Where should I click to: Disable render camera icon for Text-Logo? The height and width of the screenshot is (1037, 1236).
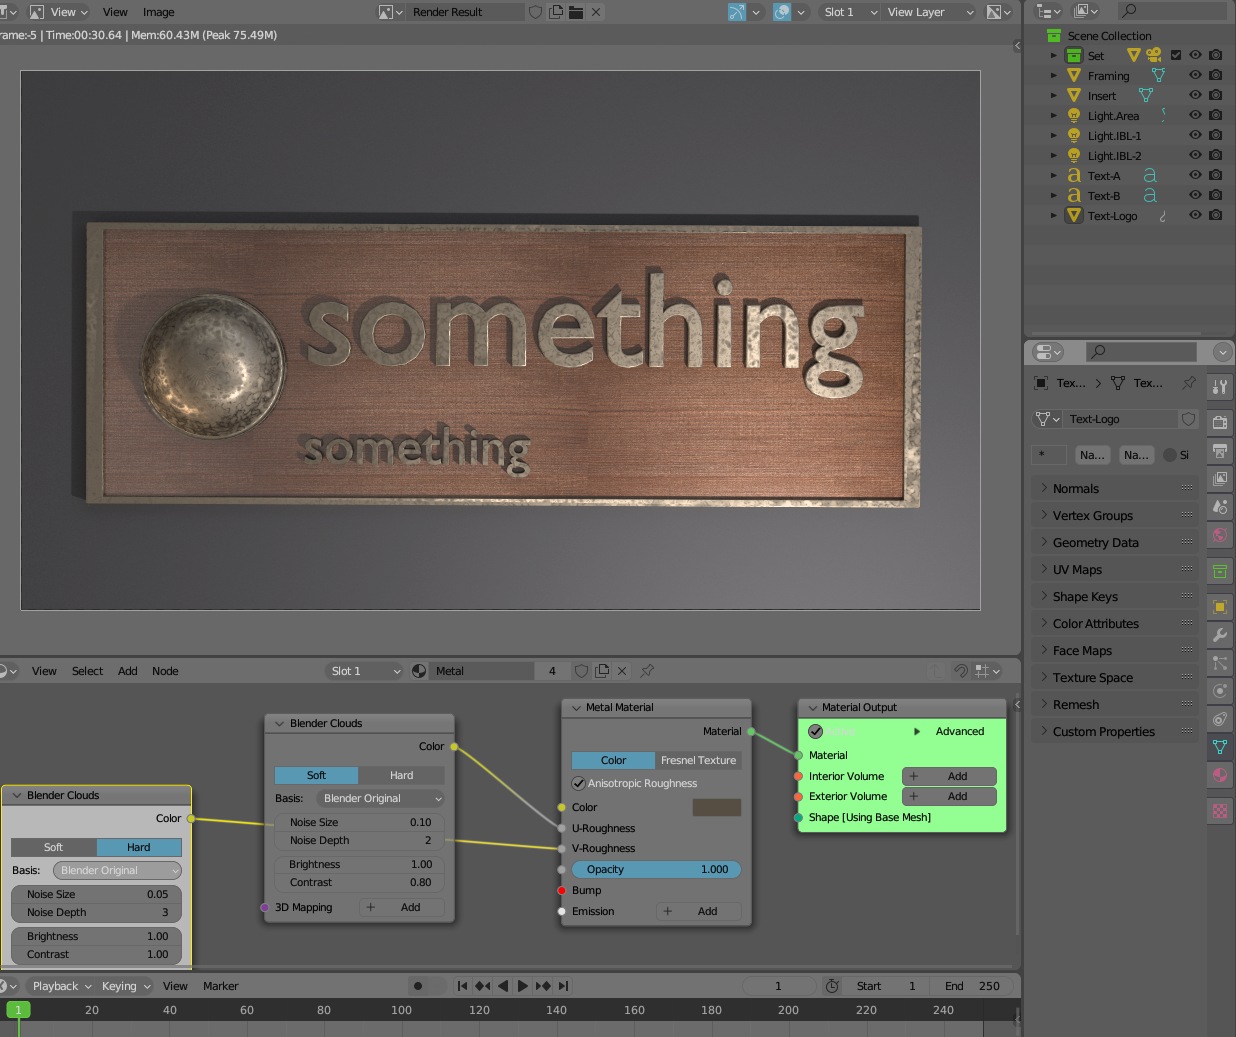[1215, 215]
